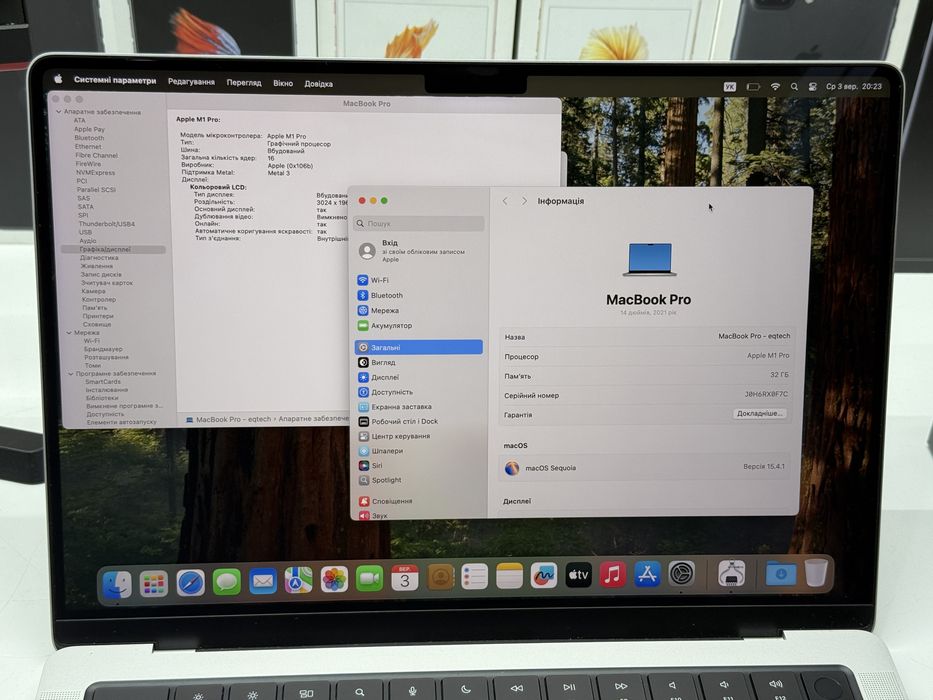Open App Store in the Dock
The height and width of the screenshot is (700, 933).
pyautogui.click(x=647, y=574)
